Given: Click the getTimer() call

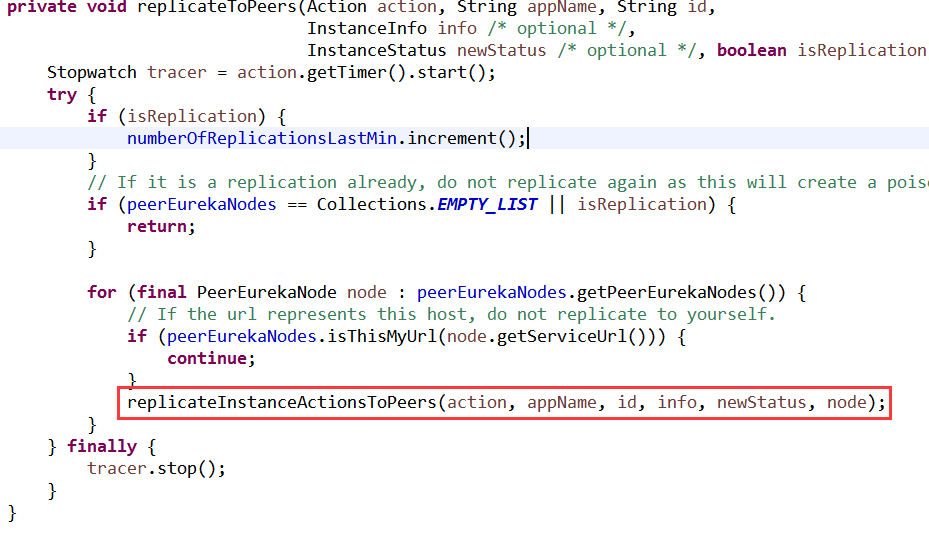Looking at the screenshot, I should tap(357, 72).
